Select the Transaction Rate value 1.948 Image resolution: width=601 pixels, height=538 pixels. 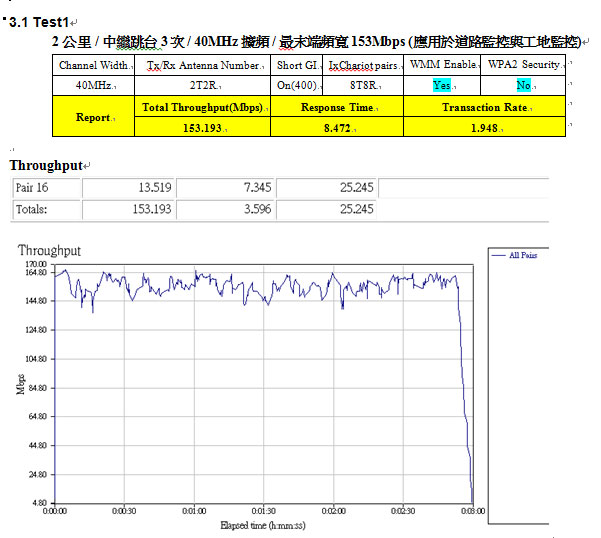[x=484, y=127]
